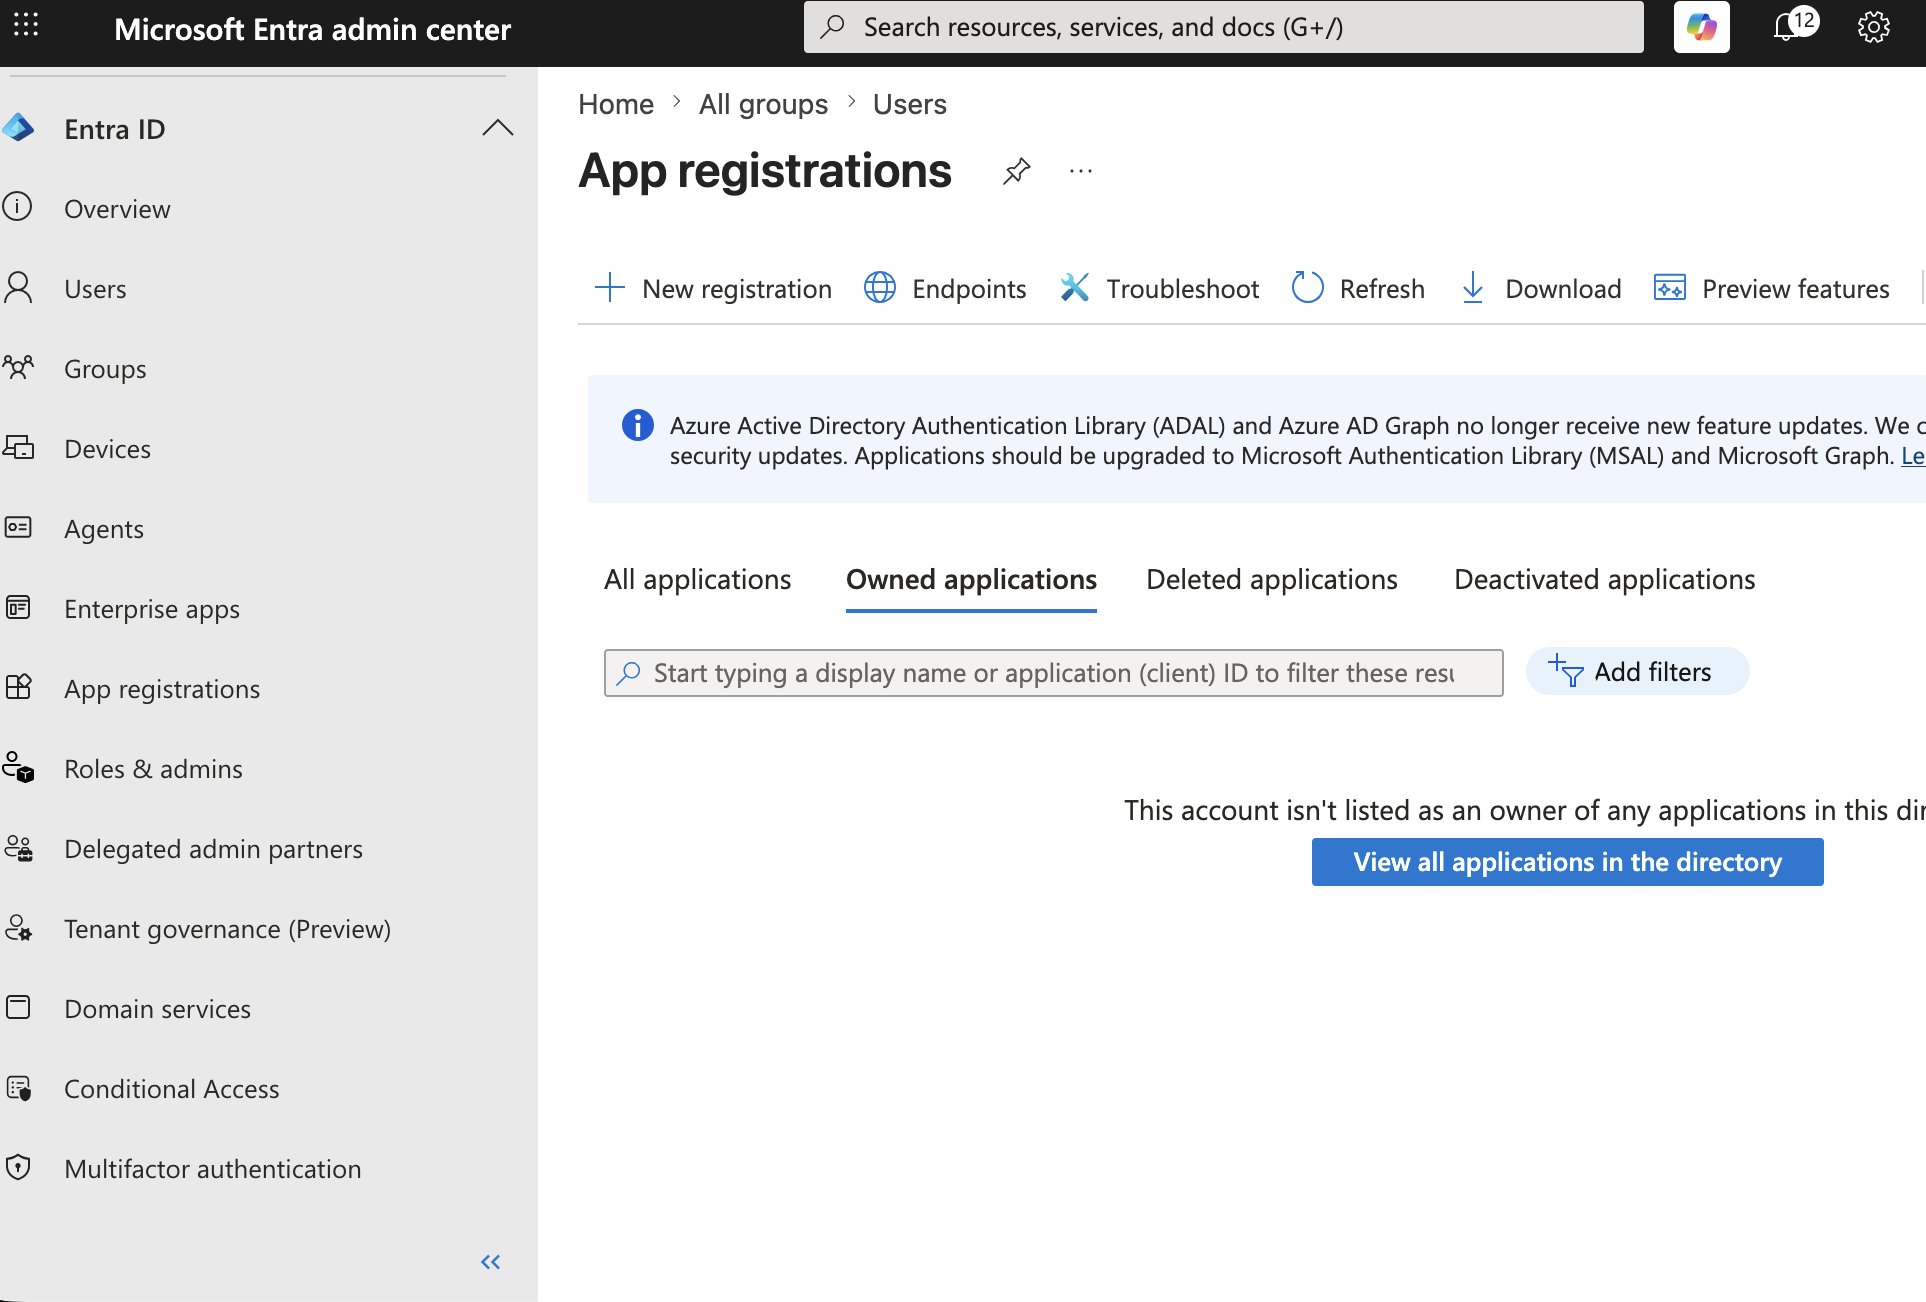1926x1302 pixels.
Task: Click Add filters button
Action: pos(1637,672)
